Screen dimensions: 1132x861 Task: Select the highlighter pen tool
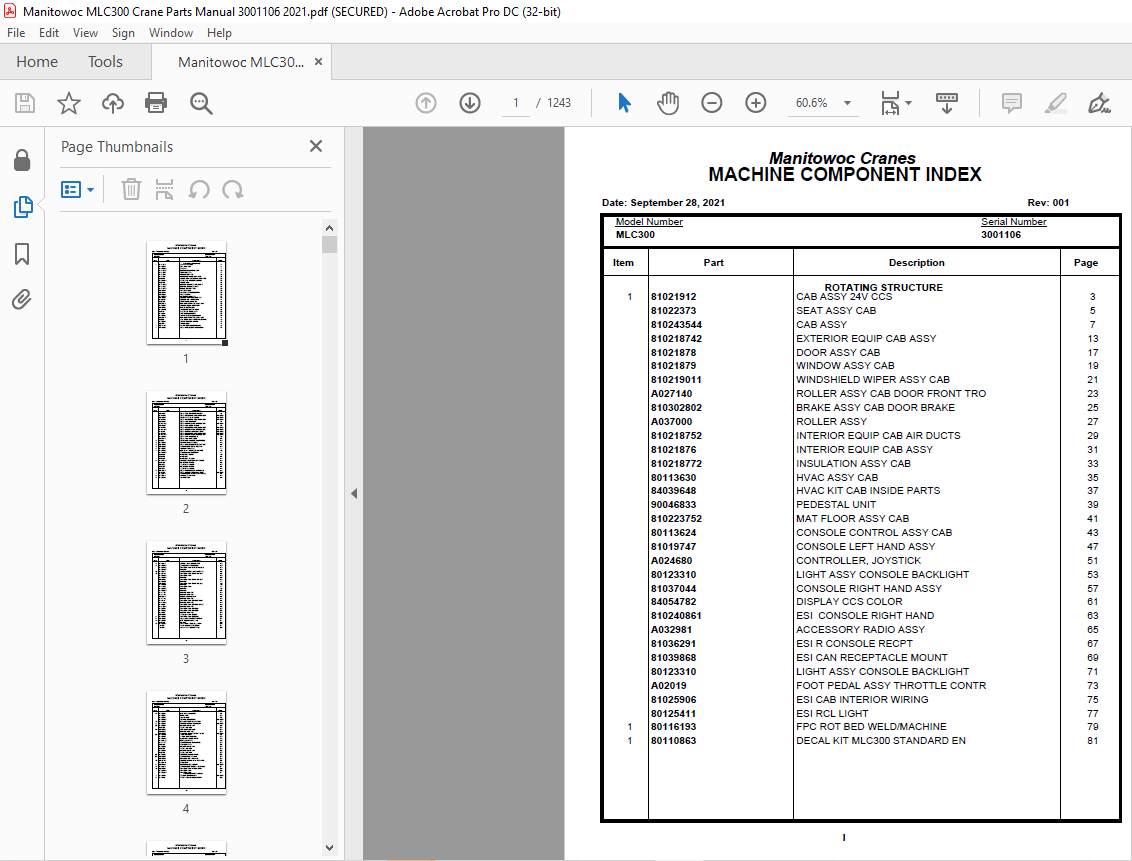click(1055, 103)
